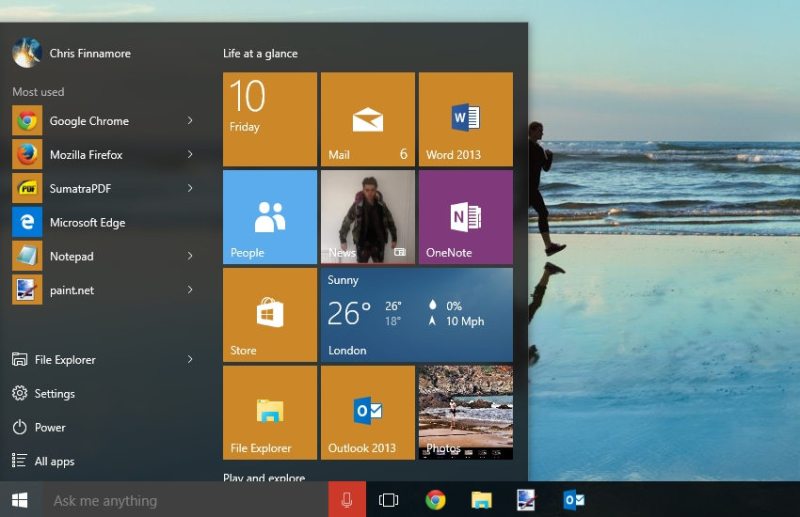
Task: Open SumatraPDF from the Most used list
Action: click(x=105, y=188)
